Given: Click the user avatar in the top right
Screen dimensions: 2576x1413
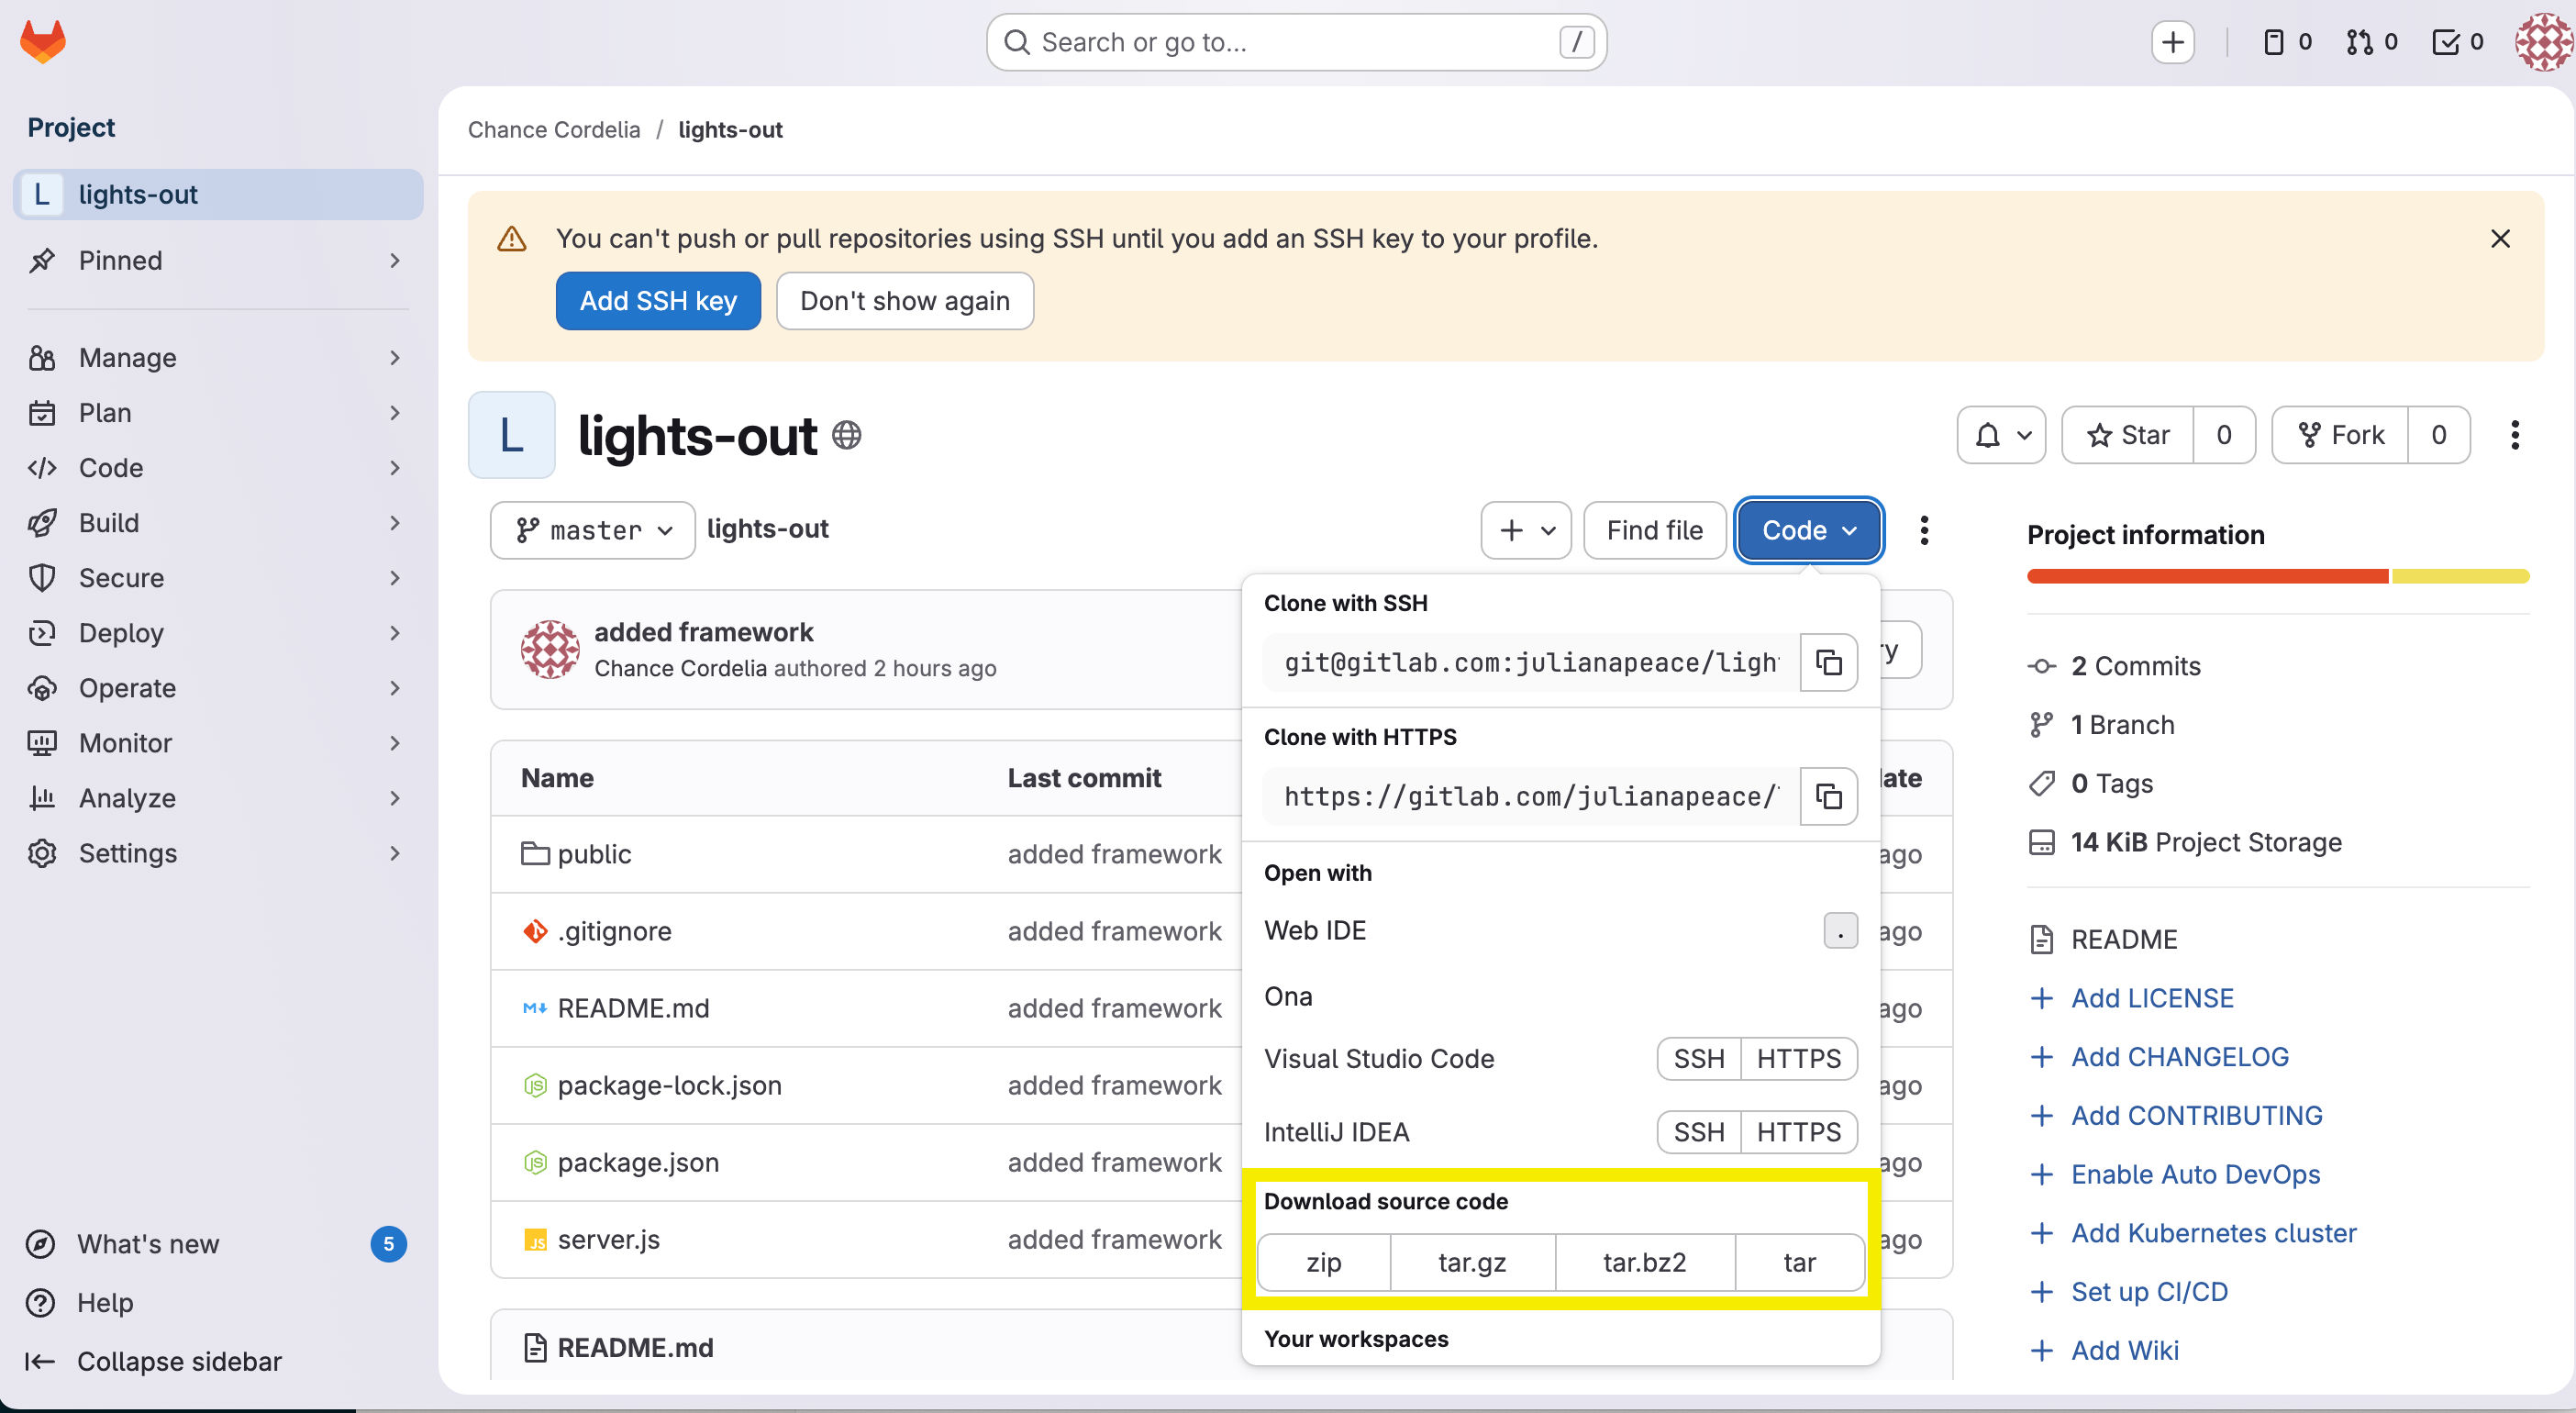Looking at the screenshot, I should click(2543, 41).
